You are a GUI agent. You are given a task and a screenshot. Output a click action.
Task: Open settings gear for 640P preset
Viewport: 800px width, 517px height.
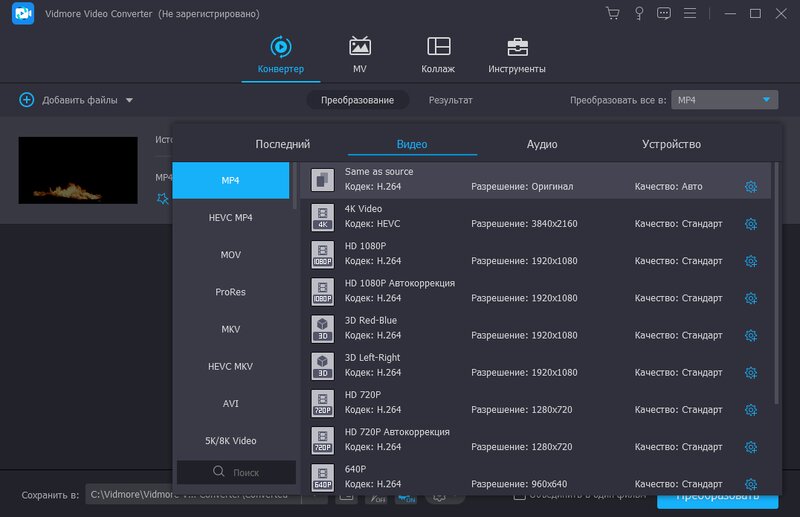click(x=751, y=484)
